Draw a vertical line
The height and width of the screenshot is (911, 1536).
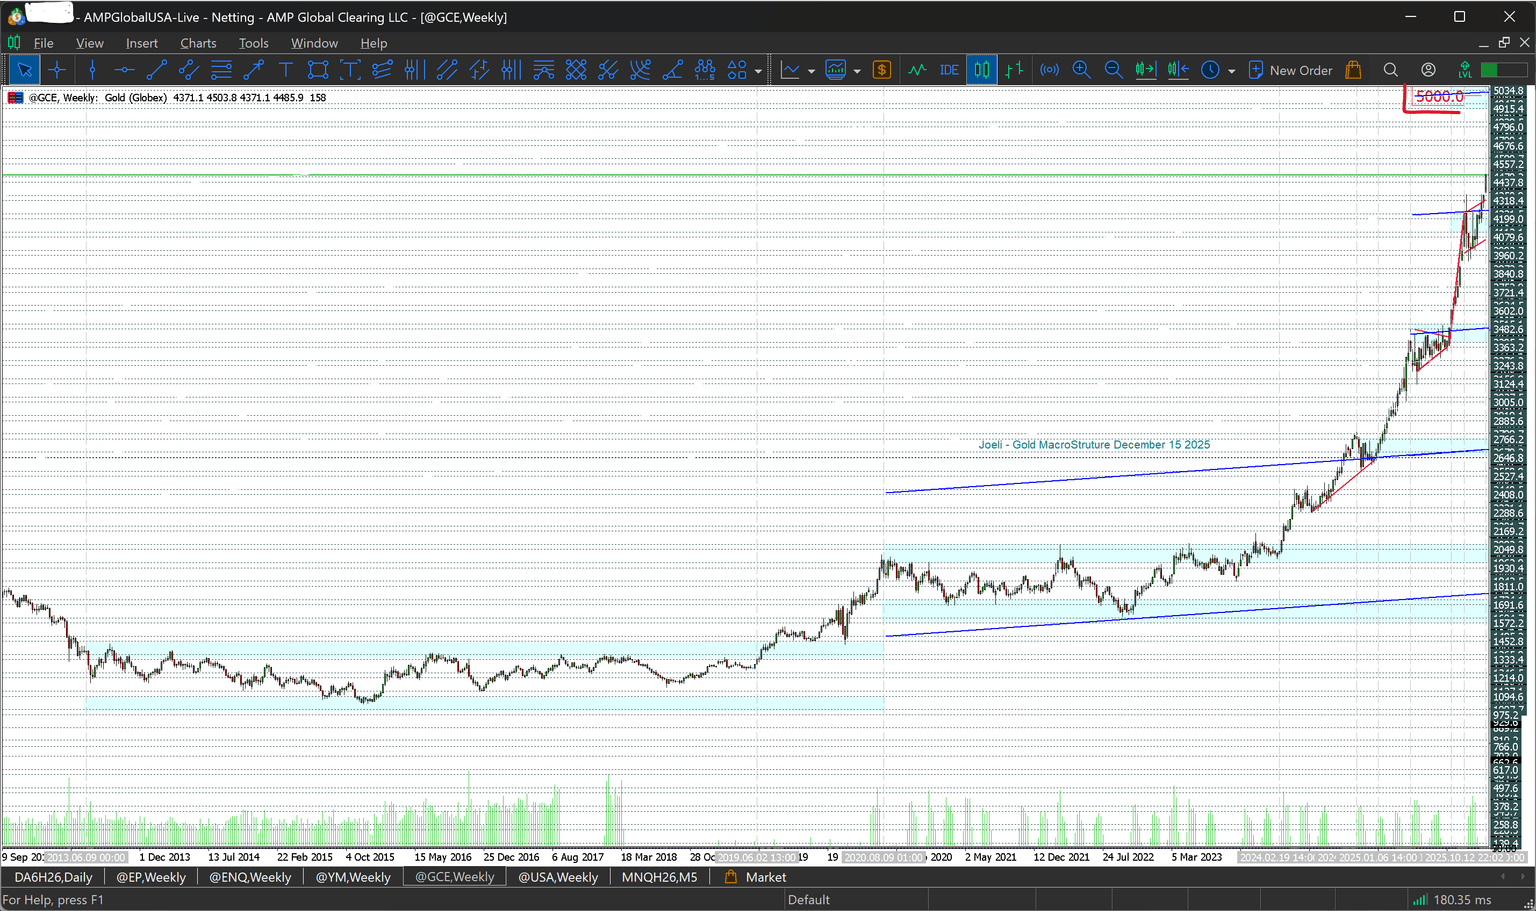coord(92,70)
